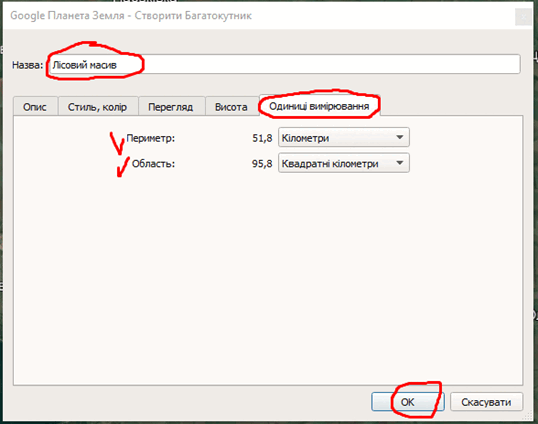Click the Скасувати cancel button
538x424 pixels.
pos(486,402)
